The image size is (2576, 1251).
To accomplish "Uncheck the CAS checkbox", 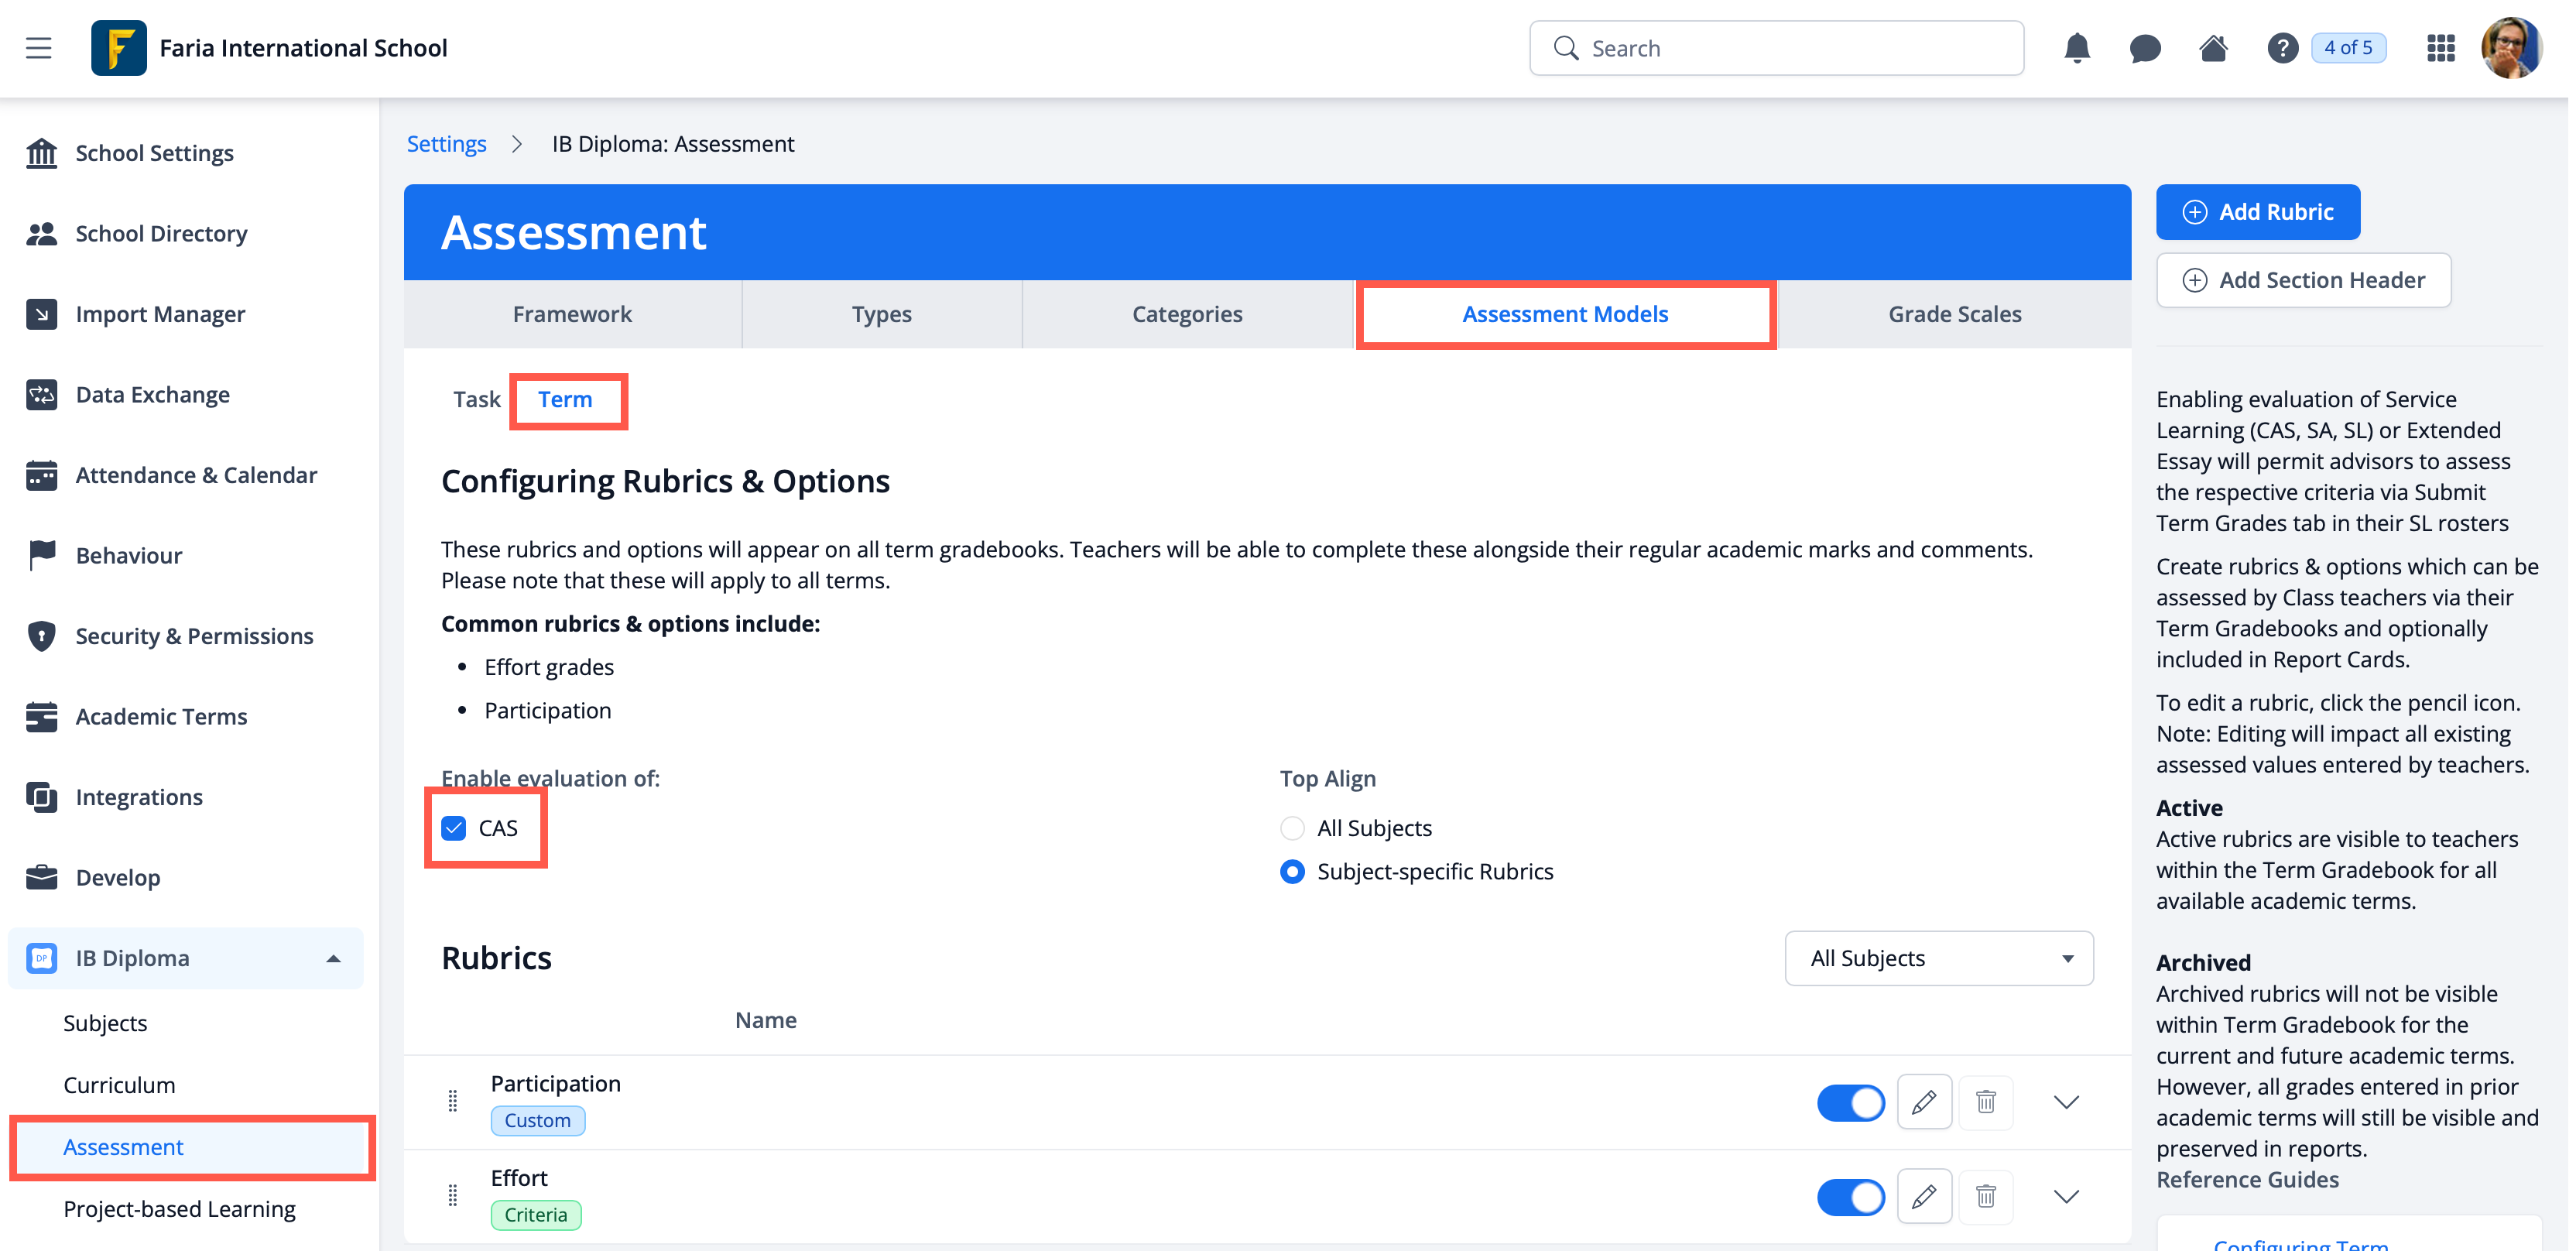I will coord(453,828).
